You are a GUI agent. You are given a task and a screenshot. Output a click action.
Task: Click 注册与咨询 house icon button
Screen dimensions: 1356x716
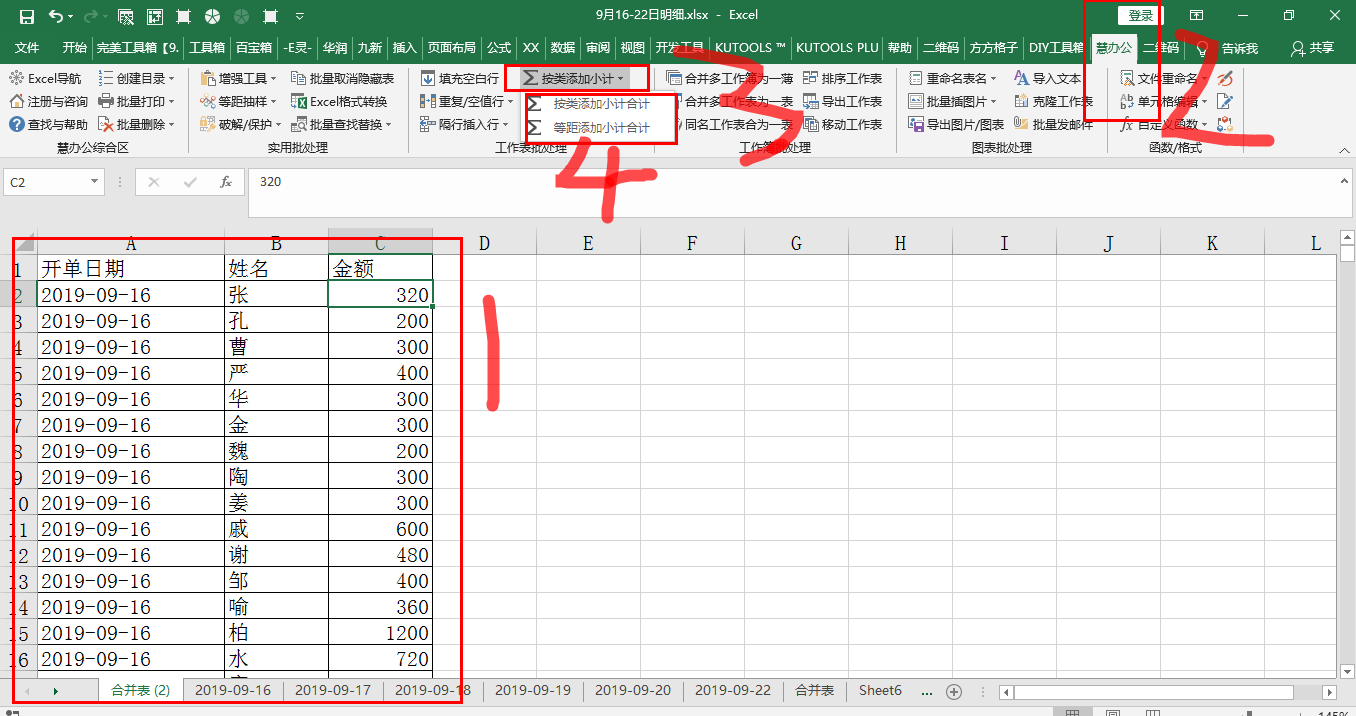[x=49, y=101]
